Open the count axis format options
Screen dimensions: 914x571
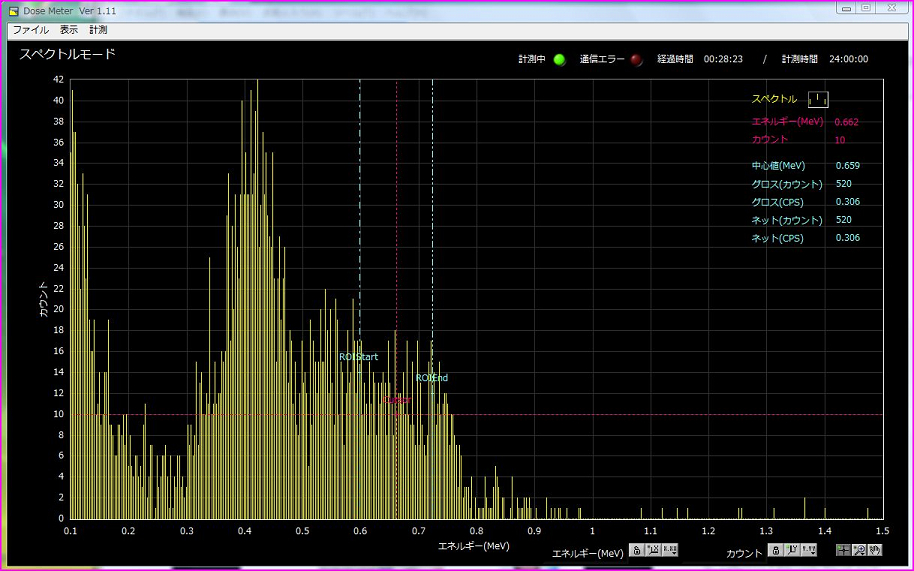(x=809, y=551)
